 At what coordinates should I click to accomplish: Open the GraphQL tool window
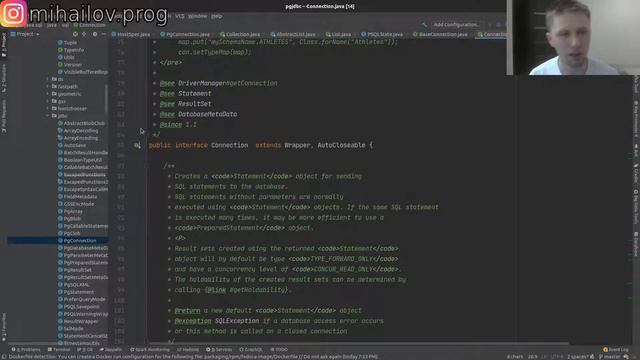[251, 349]
